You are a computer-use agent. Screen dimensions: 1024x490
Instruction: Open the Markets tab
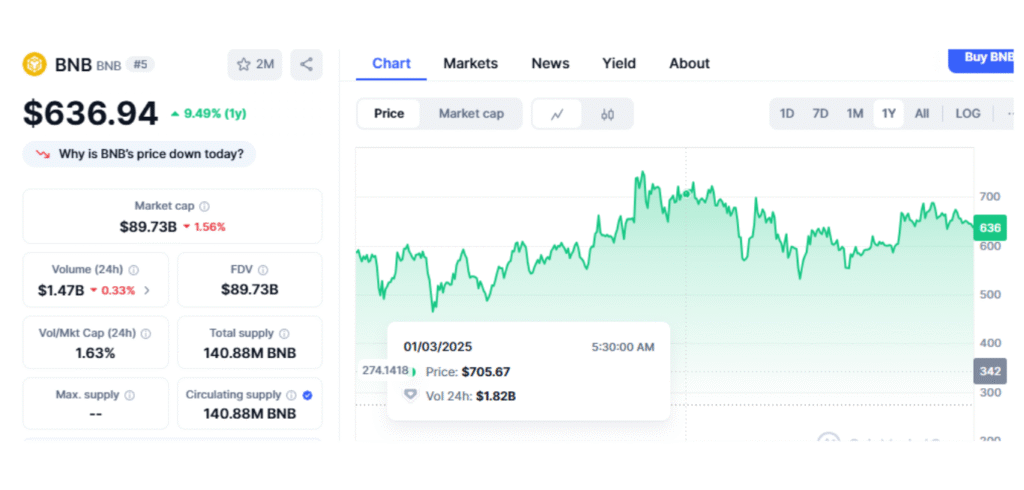pos(470,63)
